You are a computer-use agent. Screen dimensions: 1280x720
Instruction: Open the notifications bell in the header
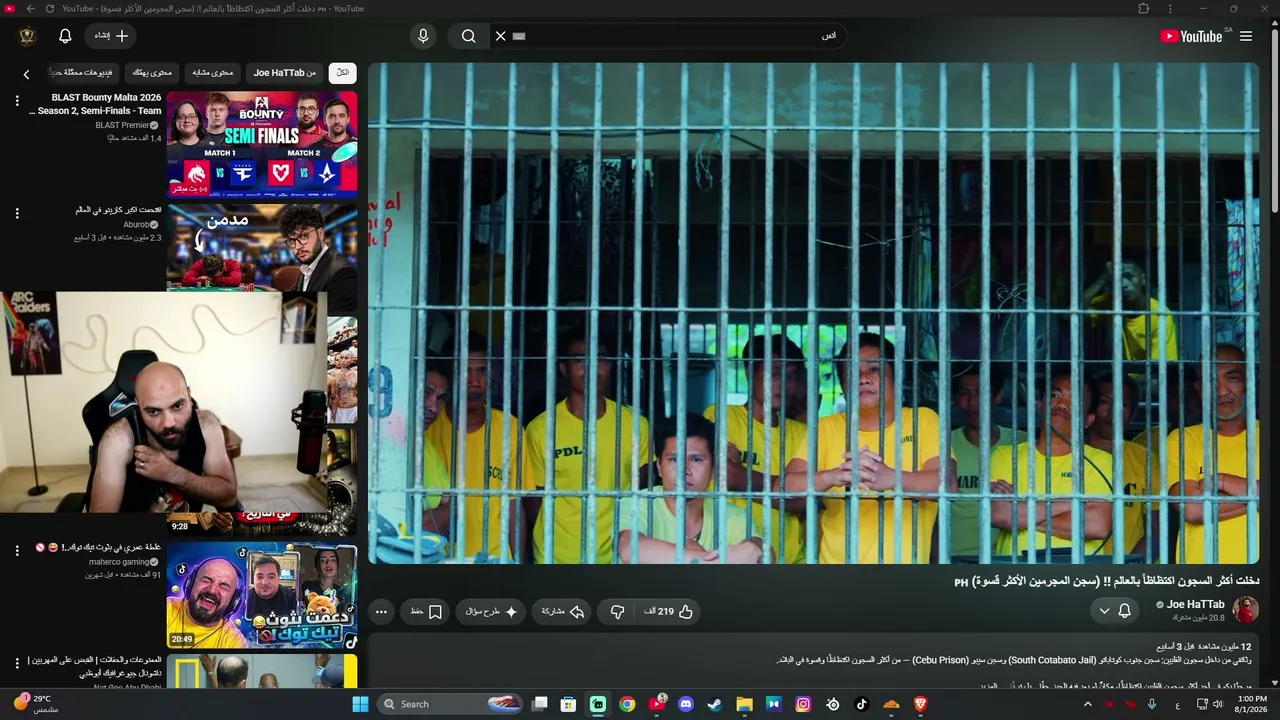click(65, 36)
